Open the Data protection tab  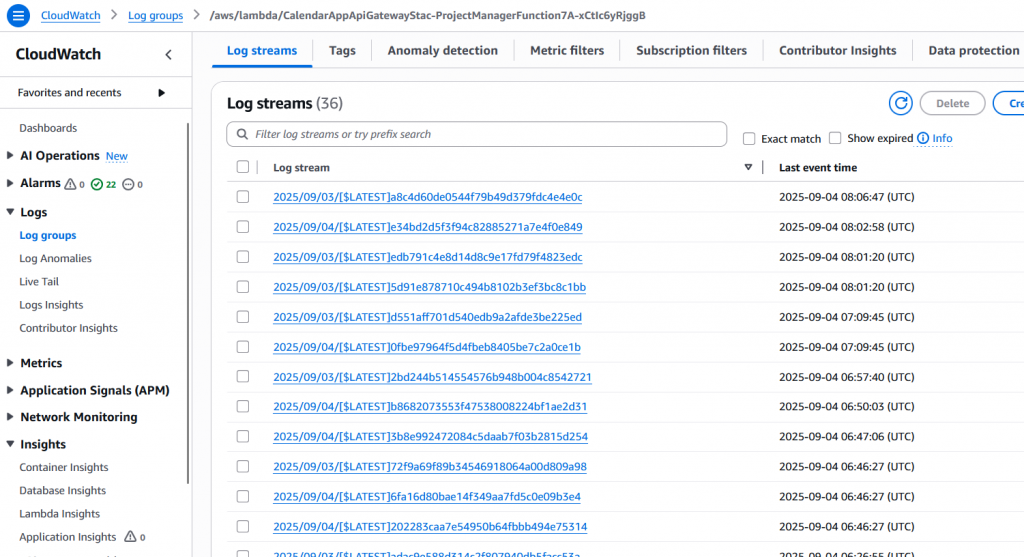974,50
